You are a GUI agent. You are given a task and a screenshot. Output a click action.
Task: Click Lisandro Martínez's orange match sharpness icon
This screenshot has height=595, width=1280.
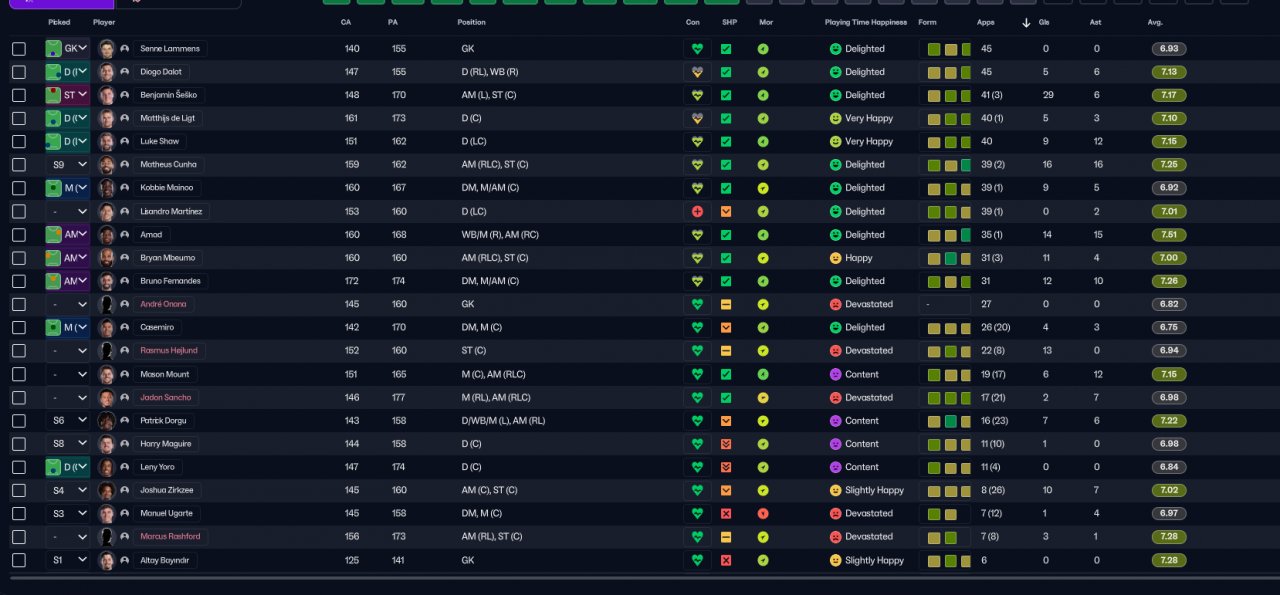[x=726, y=211]
